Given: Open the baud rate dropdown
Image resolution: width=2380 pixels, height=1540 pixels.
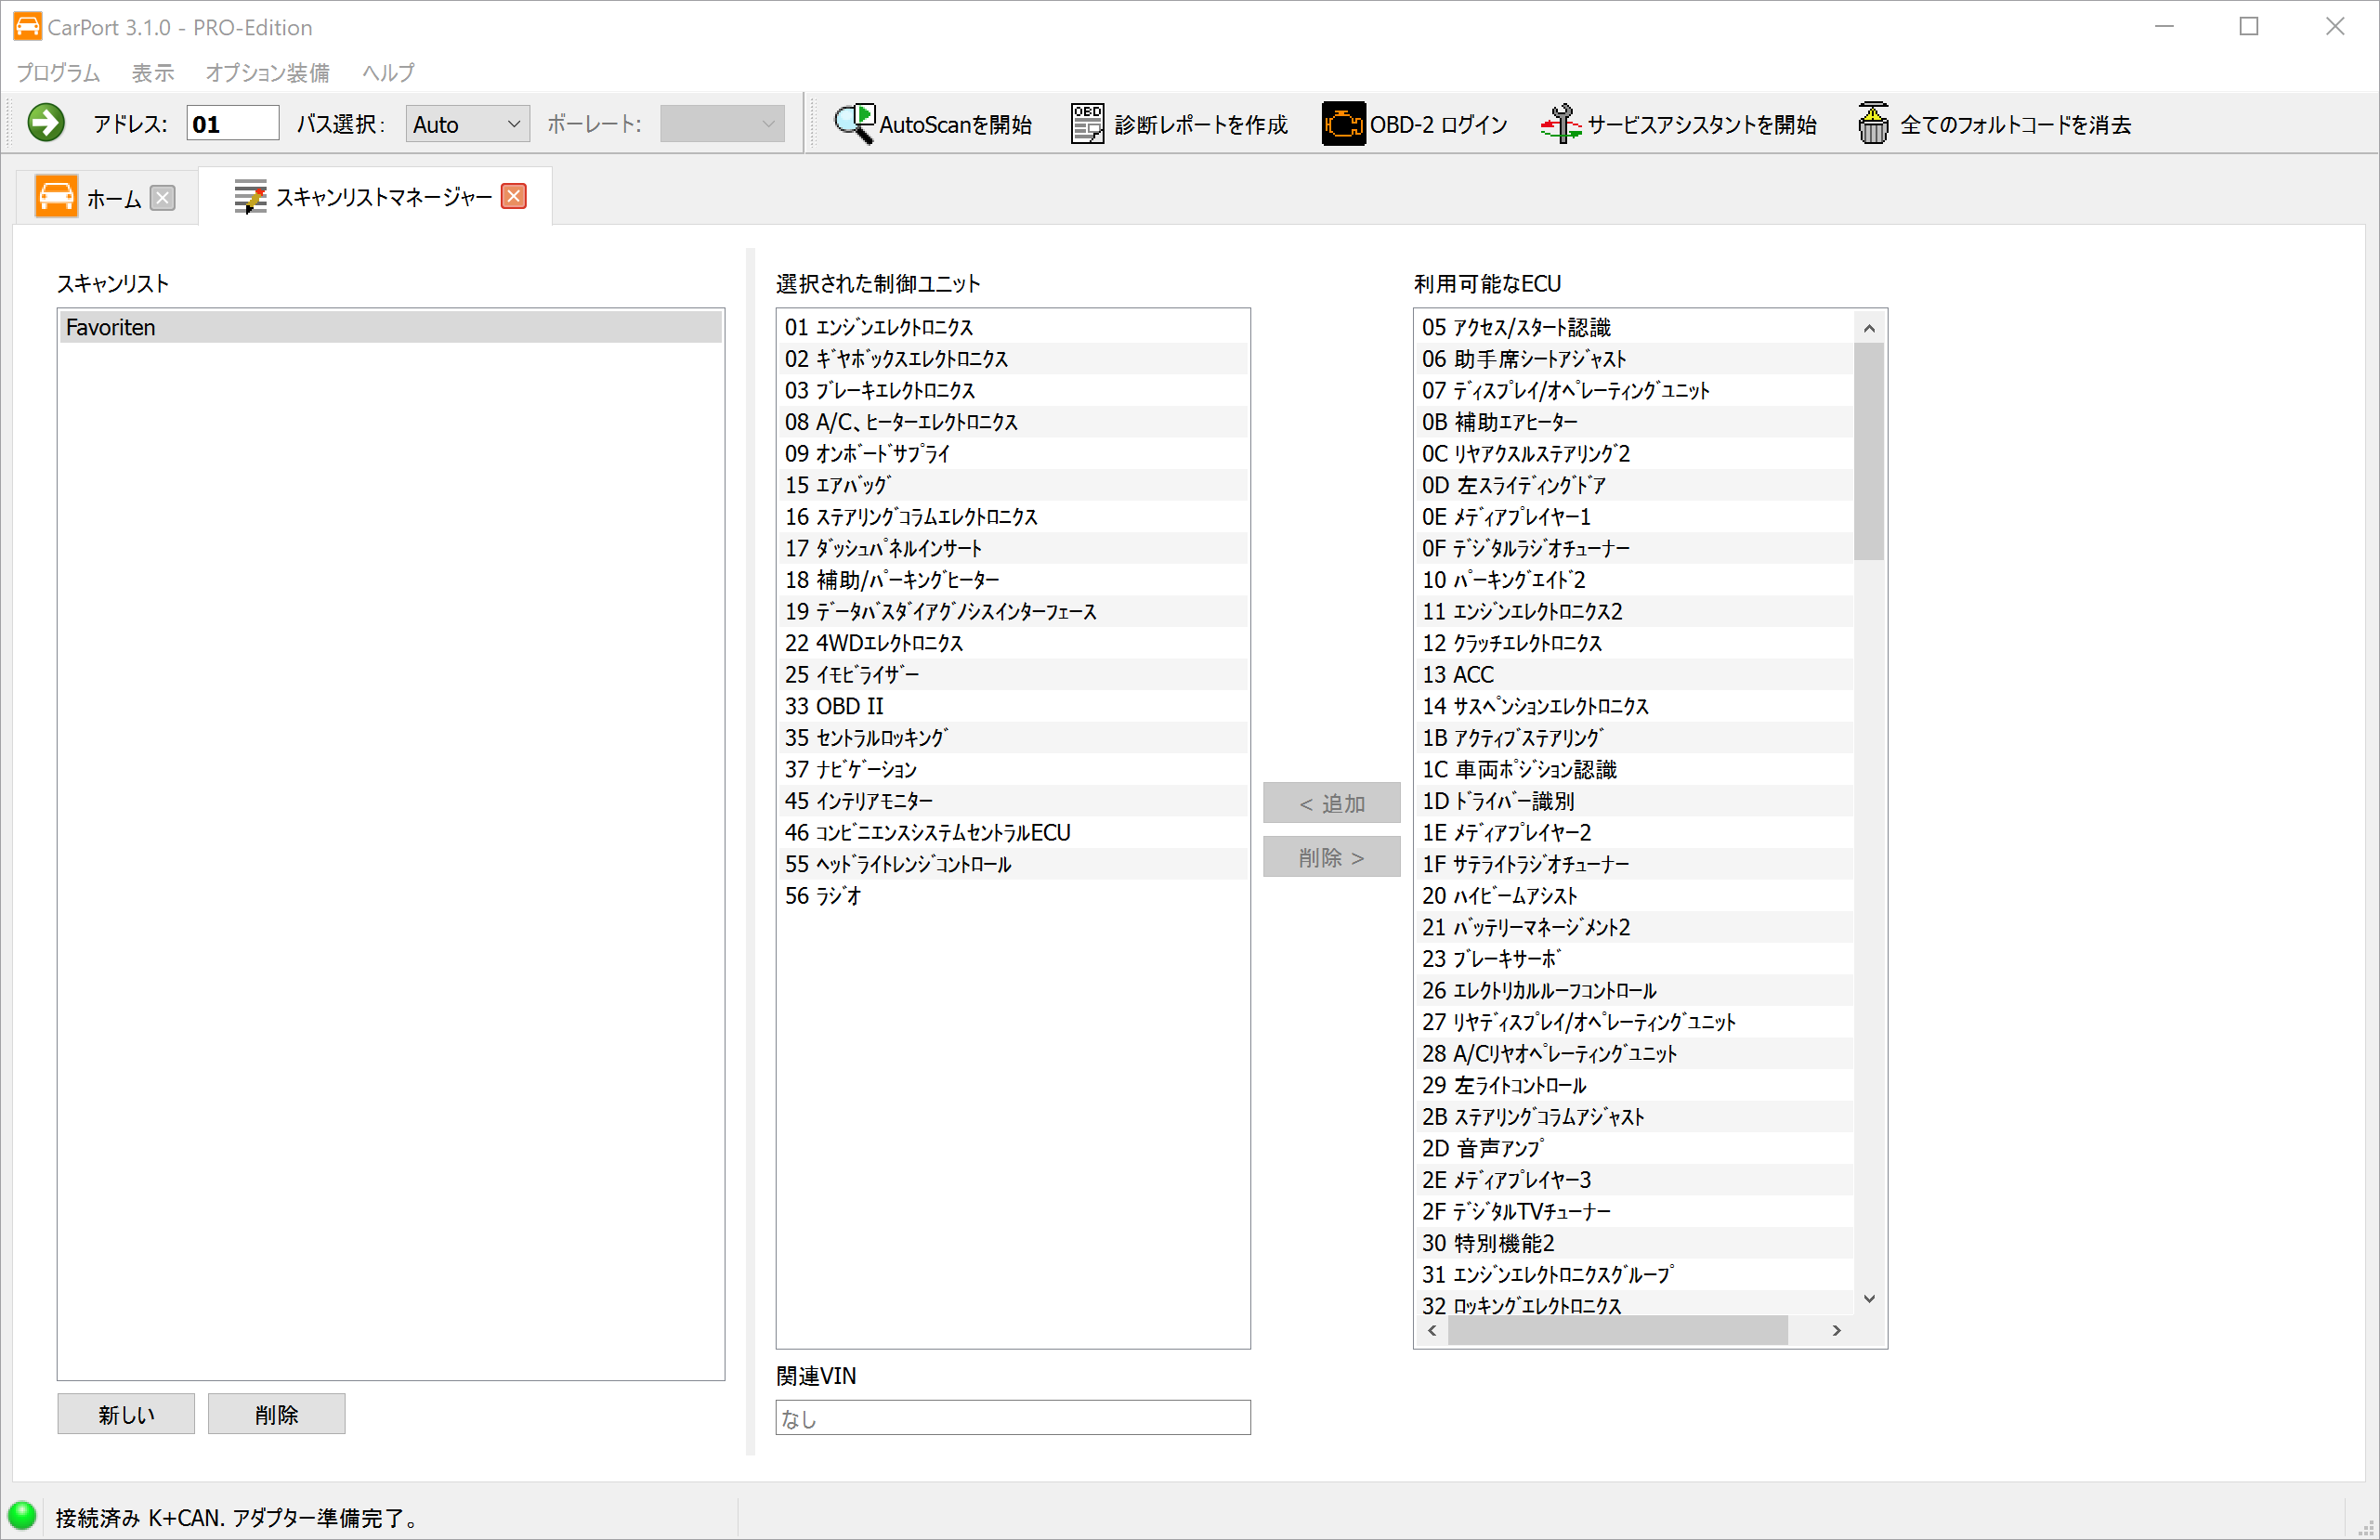Looking at the screenshot, I should (x=721, y=124).
